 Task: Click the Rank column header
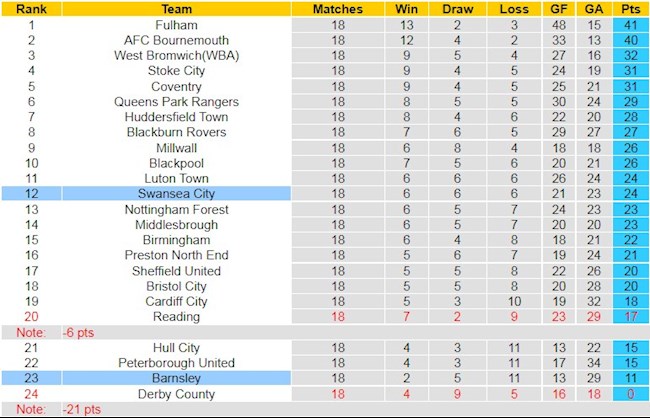coord(31,8)
